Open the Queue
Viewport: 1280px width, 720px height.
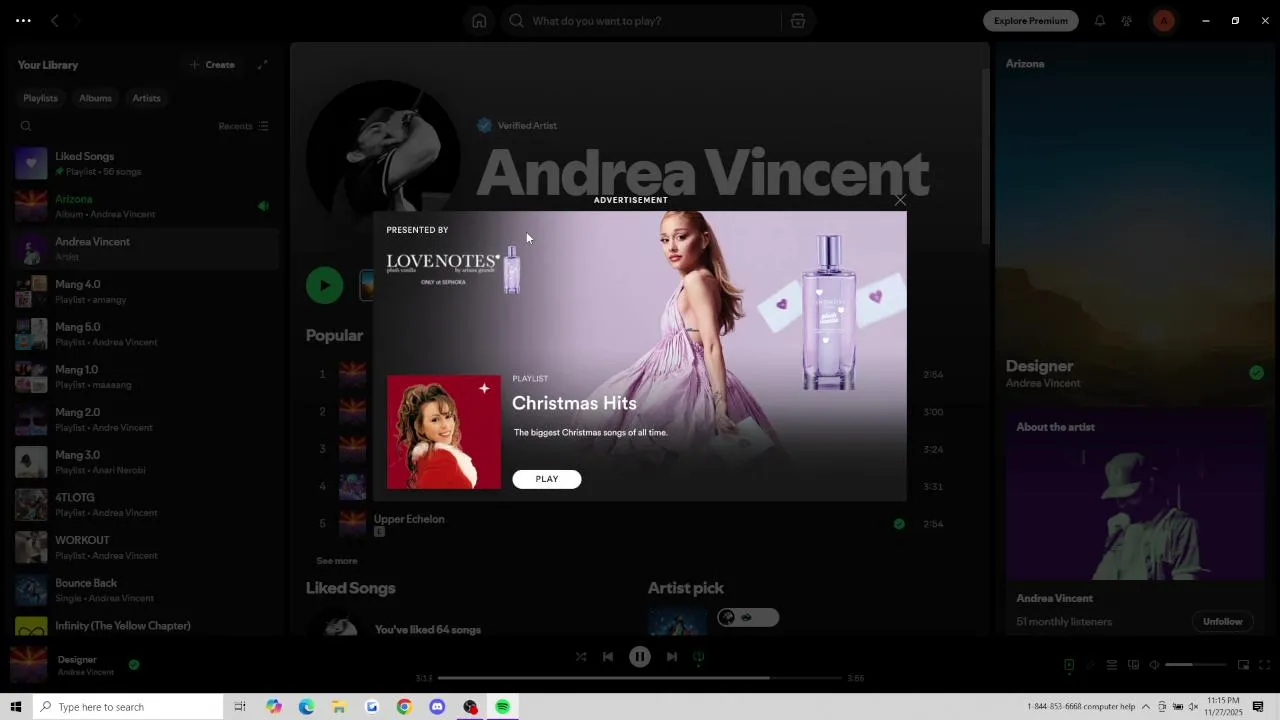pos(1111,665)
